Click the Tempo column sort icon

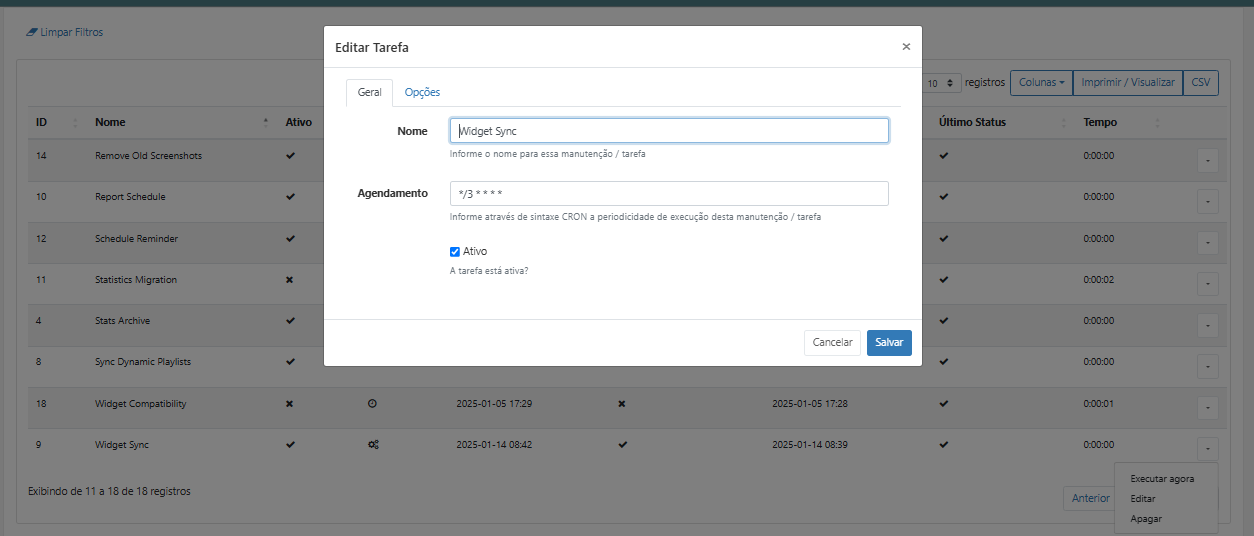tap(1158, 123)
